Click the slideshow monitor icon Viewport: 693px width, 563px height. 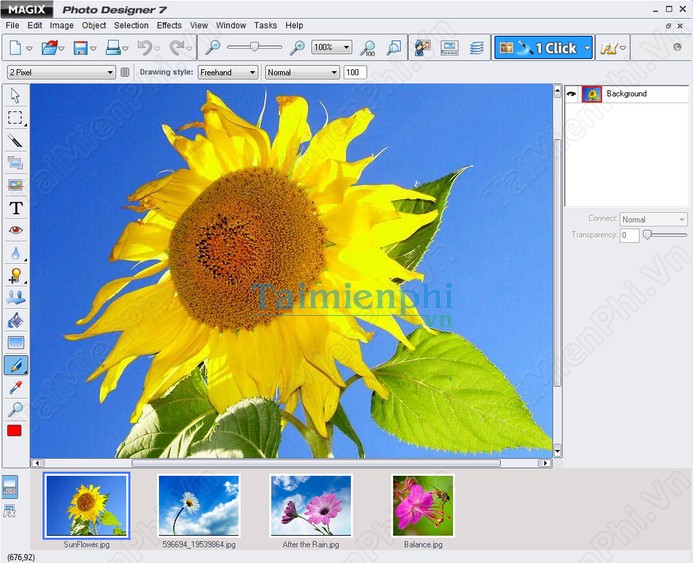pyautogui.click(x=449, y=48)
